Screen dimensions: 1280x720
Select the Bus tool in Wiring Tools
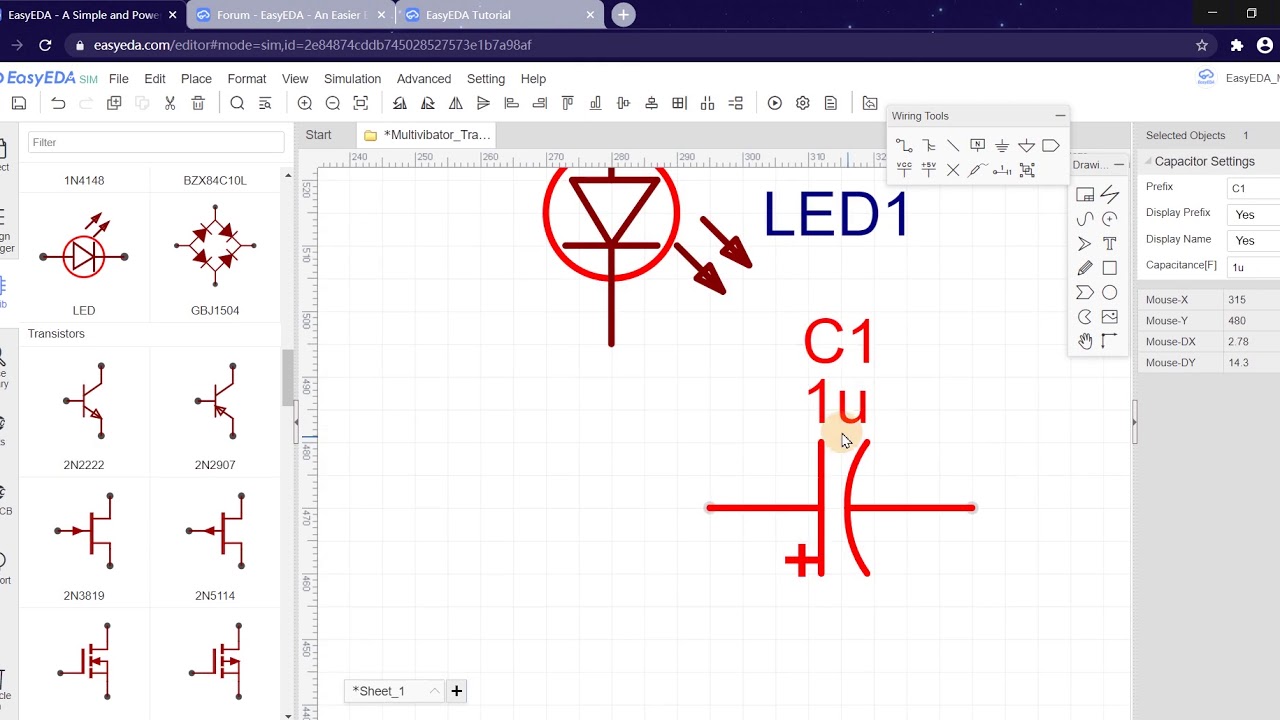click(929, 146)
